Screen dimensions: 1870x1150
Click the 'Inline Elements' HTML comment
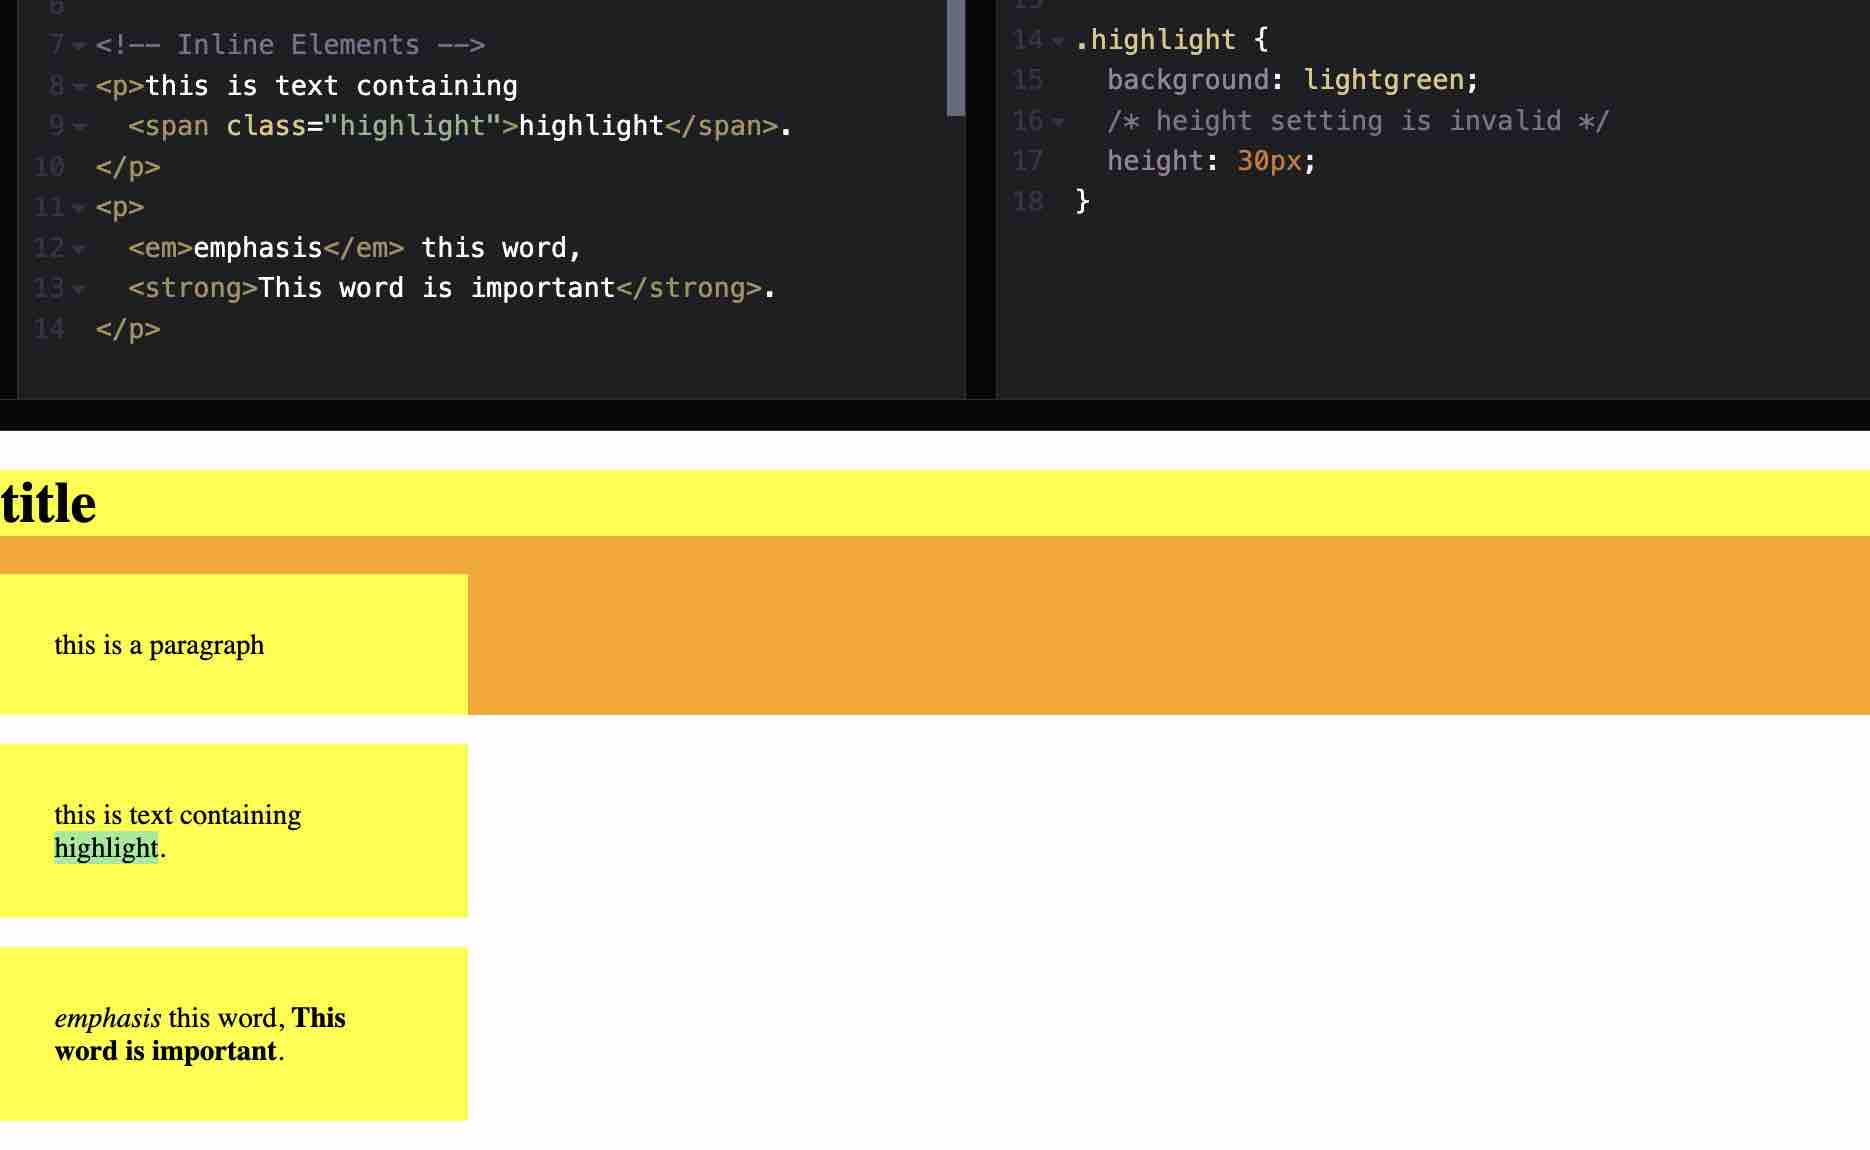[x=290, y=45]
